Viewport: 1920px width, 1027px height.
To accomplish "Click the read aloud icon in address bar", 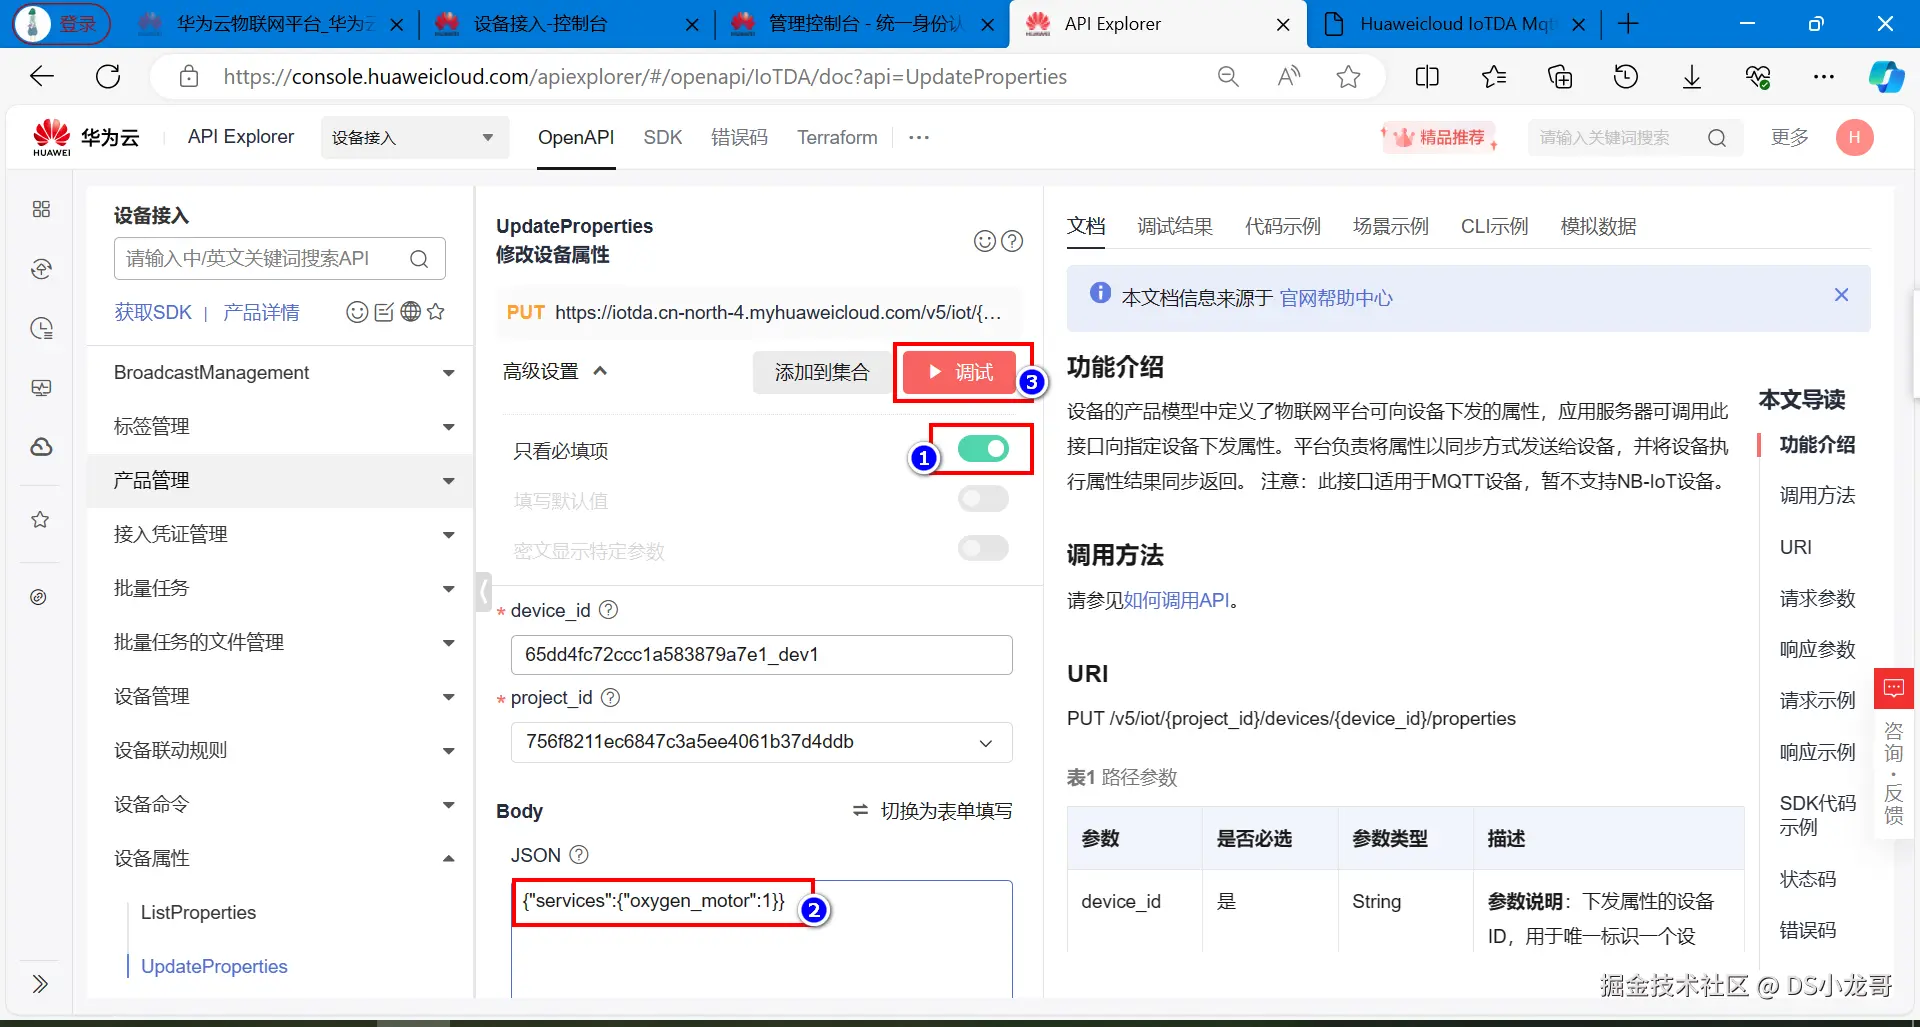I will click(x=1289, y=76).
